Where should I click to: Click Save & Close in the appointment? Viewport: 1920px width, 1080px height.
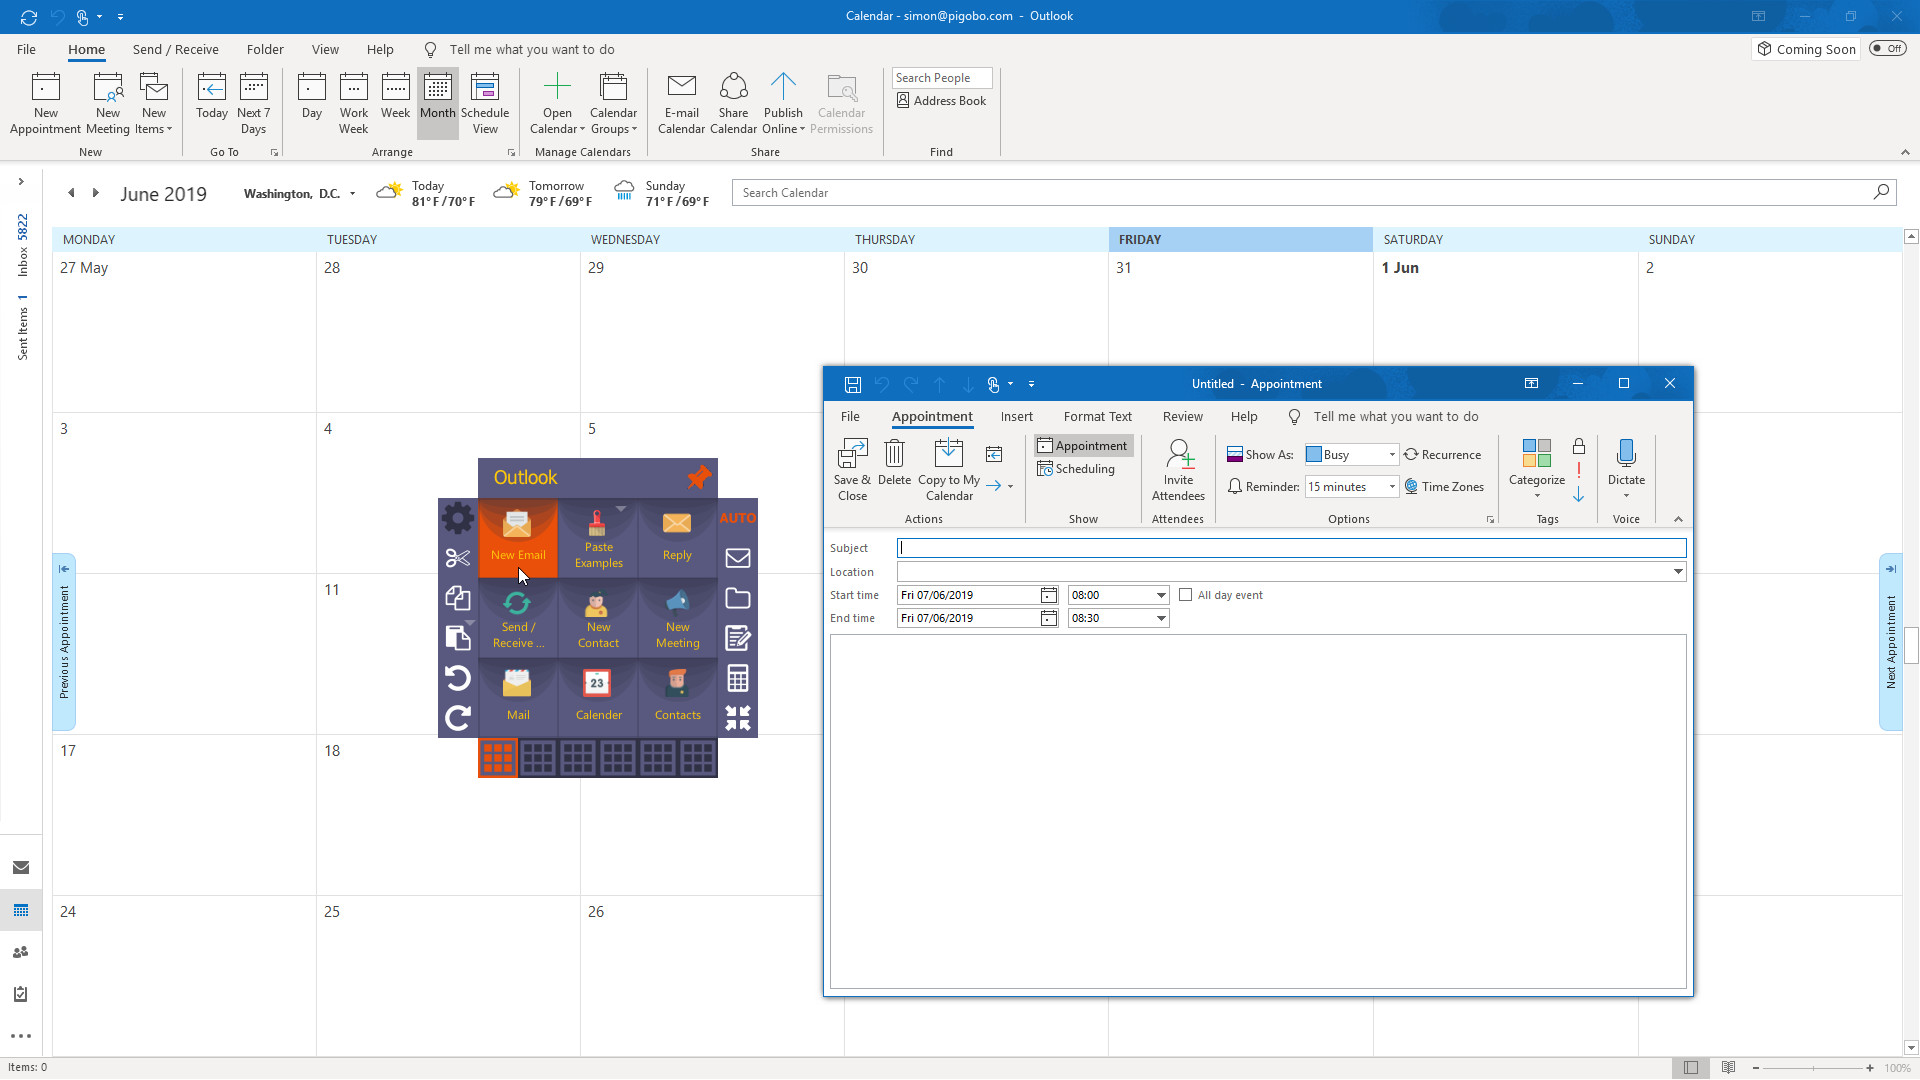click(852, 470)
